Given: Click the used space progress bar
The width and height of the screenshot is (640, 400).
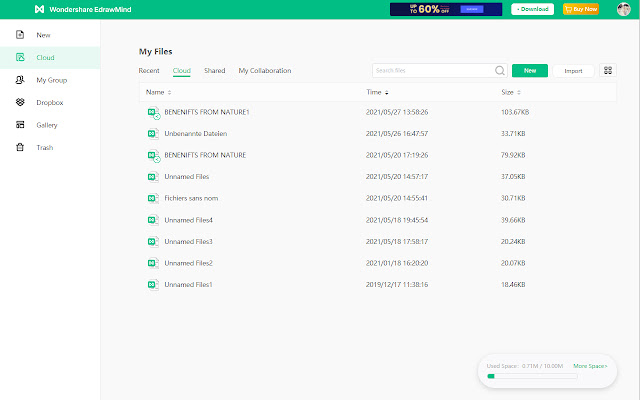Looking at the screenshot, I should point(546,376).
